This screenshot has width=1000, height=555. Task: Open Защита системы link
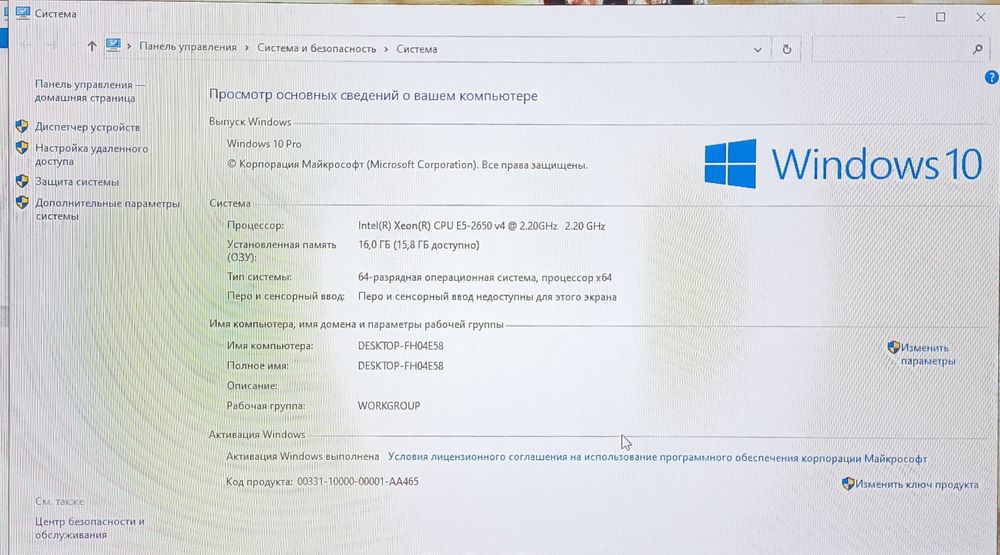(x=77, y=182)
